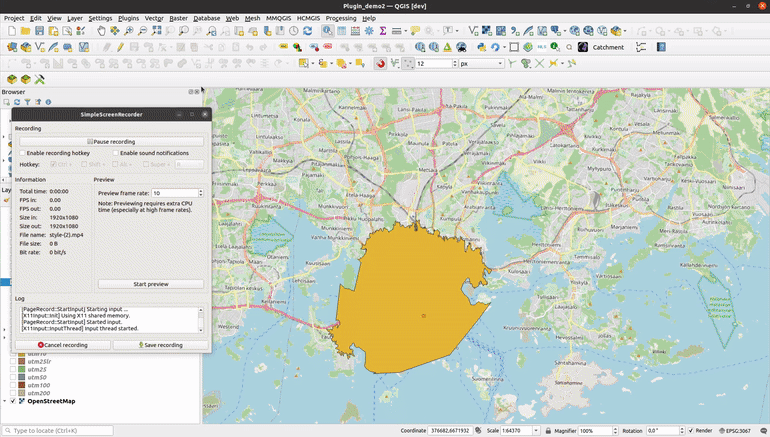Click the Coordinate field in status bar

pos(450,431)
